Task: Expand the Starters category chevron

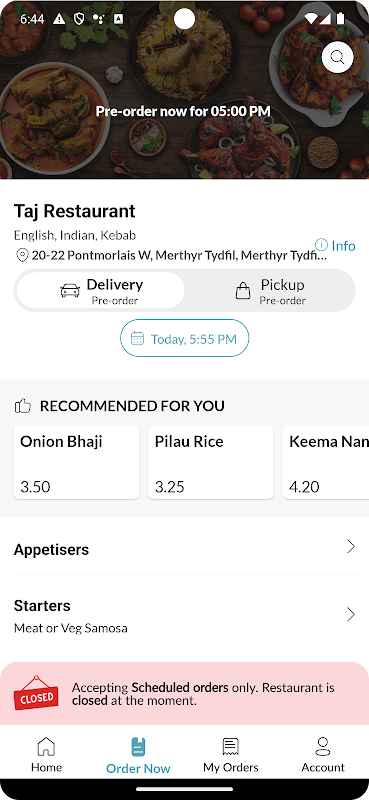Action: click(x=351, y=614)
